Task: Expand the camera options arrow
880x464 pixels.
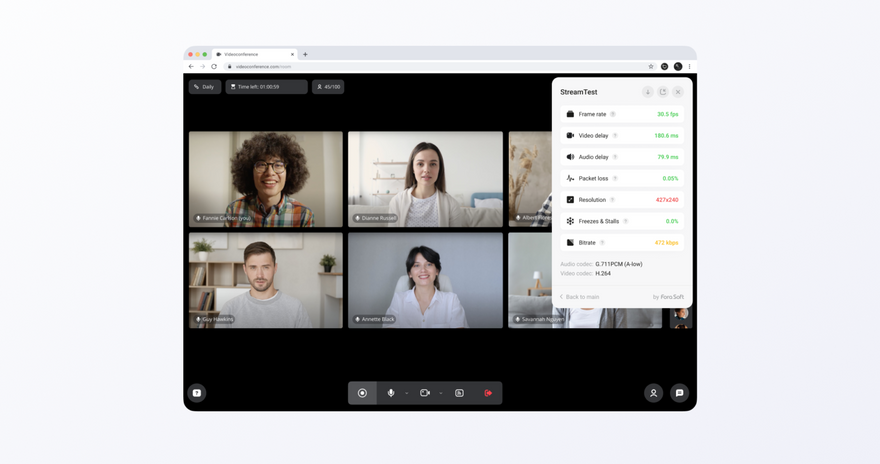Action: 441,394
